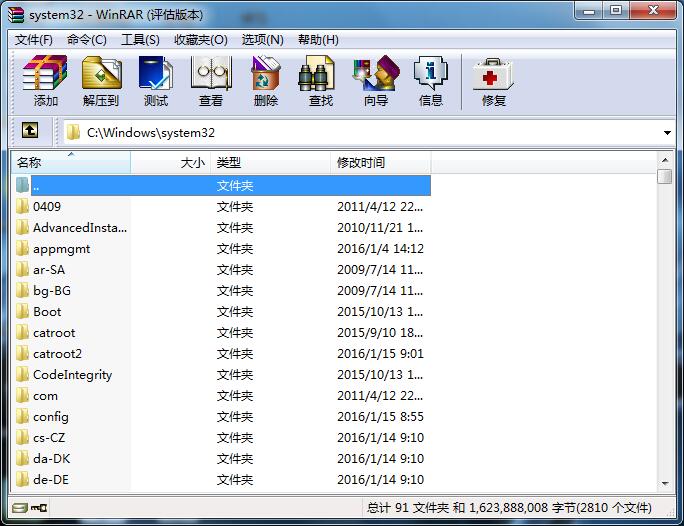Click the date 2016/1/4 14:12
Viewport: 684px width, 526px height.
(x=380, y=249)
